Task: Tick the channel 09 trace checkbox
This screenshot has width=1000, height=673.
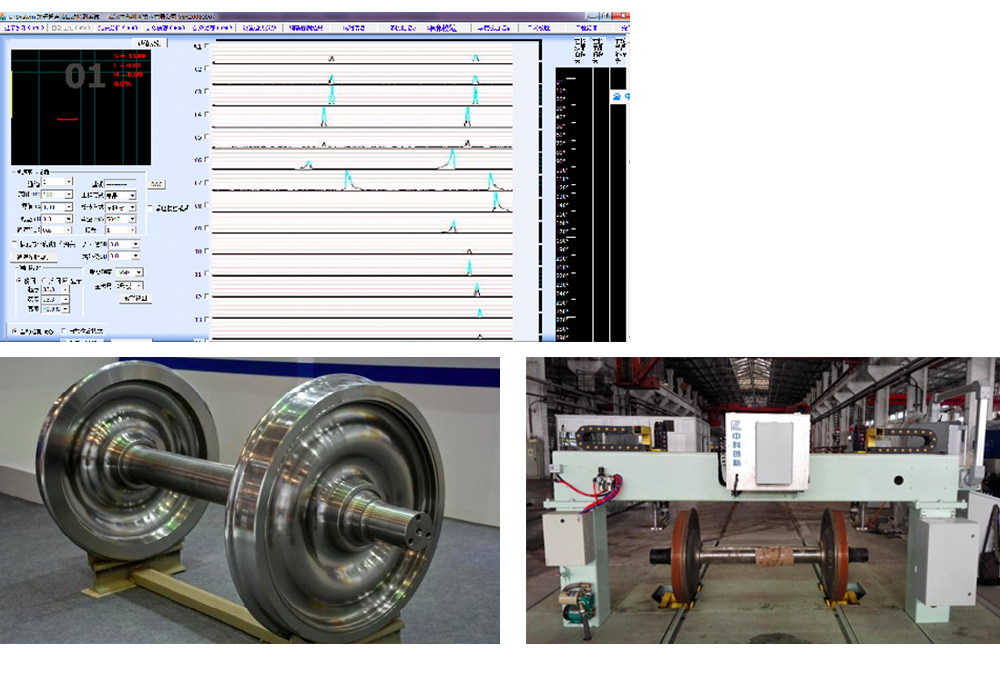Action: tap(206, 228)
